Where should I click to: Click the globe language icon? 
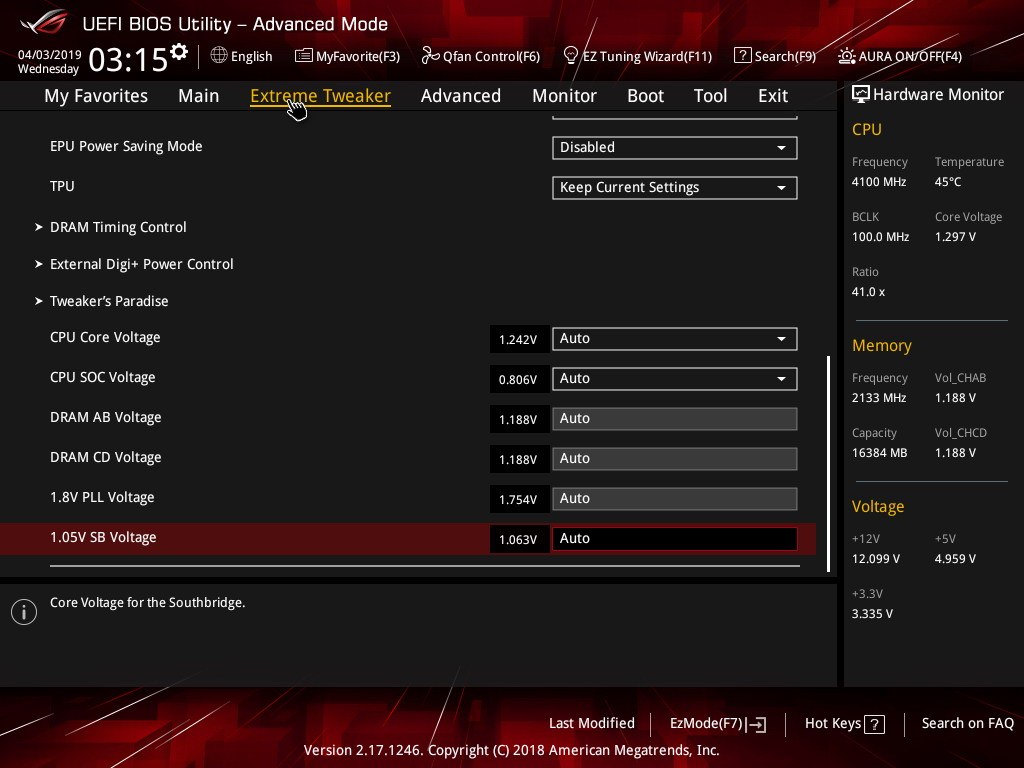219,56
